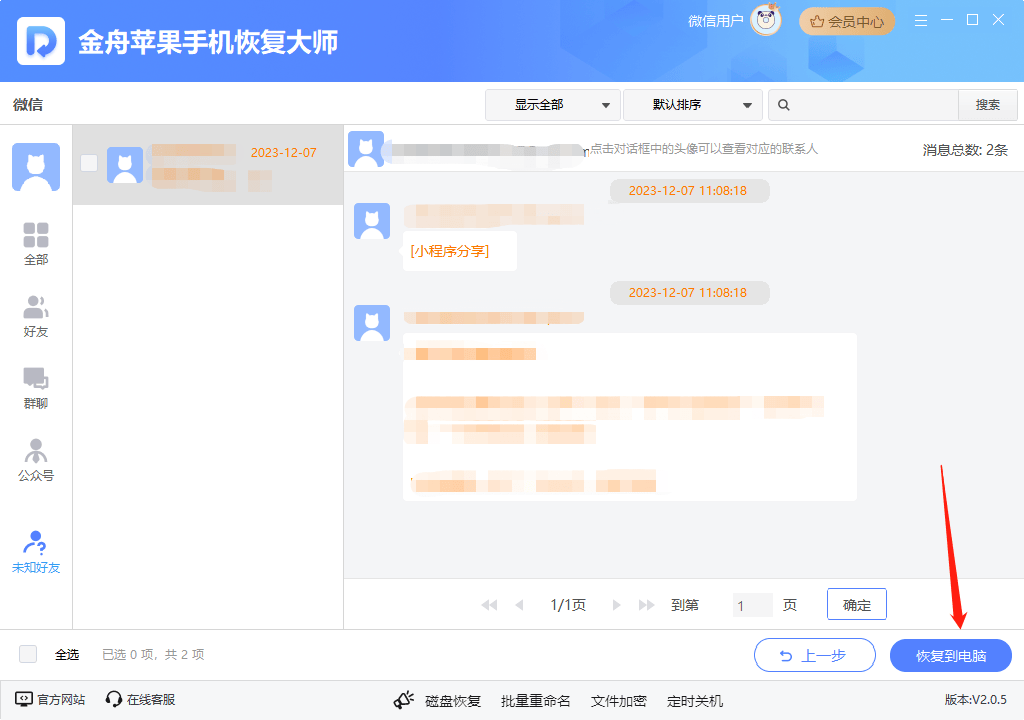Viewport: 1024px width, 720px height.
Task: Expand the 默认排序 sorting dropdown
Action: [x=693, y=104]
